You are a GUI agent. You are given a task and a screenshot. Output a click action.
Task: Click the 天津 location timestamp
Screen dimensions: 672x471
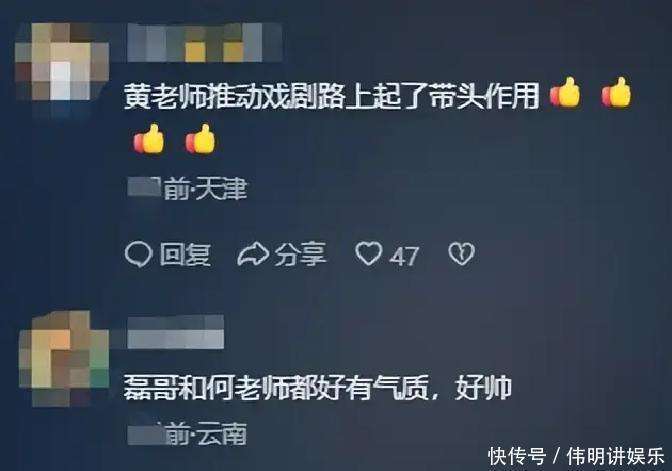[x=188, y=189]
